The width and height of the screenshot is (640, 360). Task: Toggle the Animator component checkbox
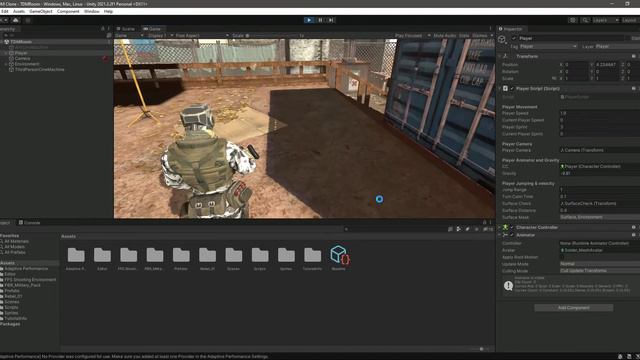point(512,235)
